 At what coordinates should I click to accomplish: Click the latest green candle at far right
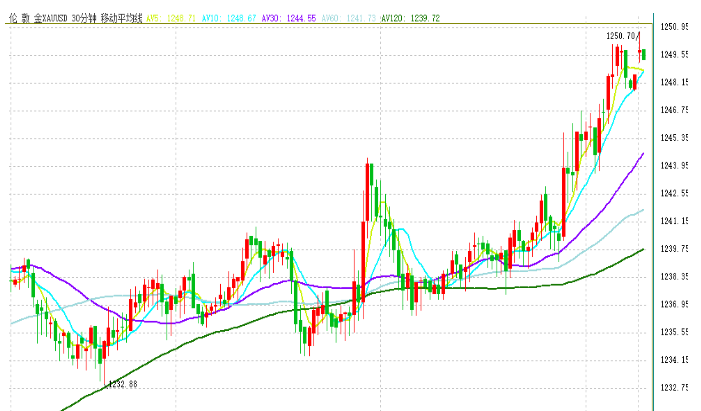[645, 54]
